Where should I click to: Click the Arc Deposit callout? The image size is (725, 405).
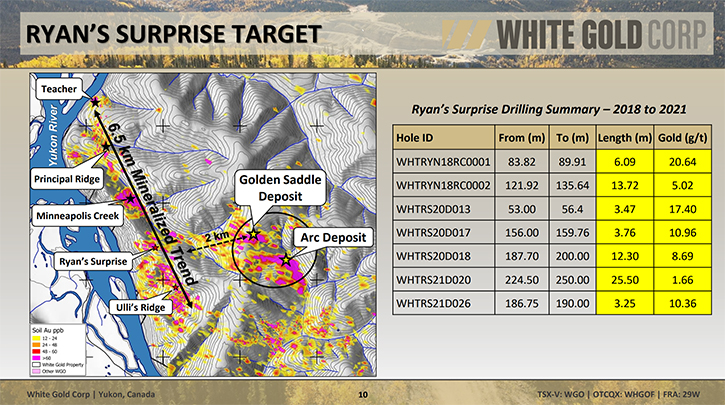(333, 238)
